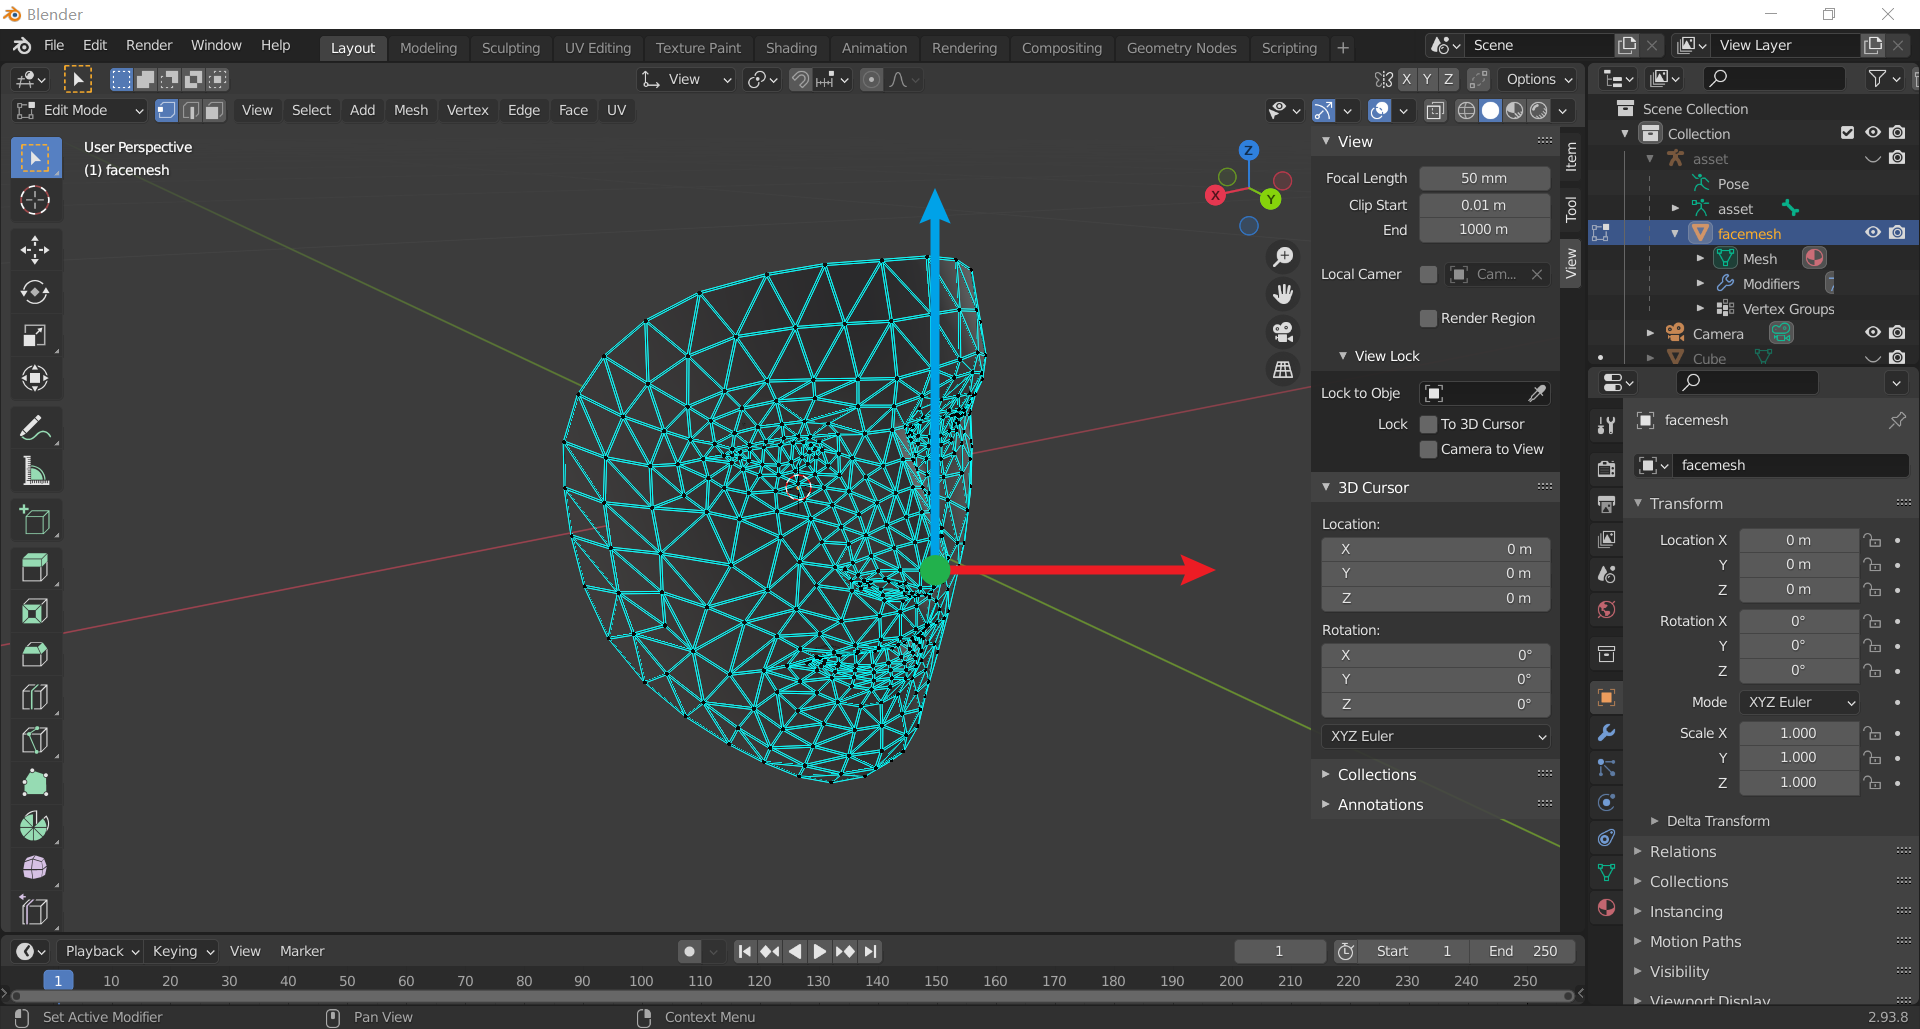Enable the Render Region checkbox
This screenshot has height=1029, width=1920.
tap(1428, 318)
